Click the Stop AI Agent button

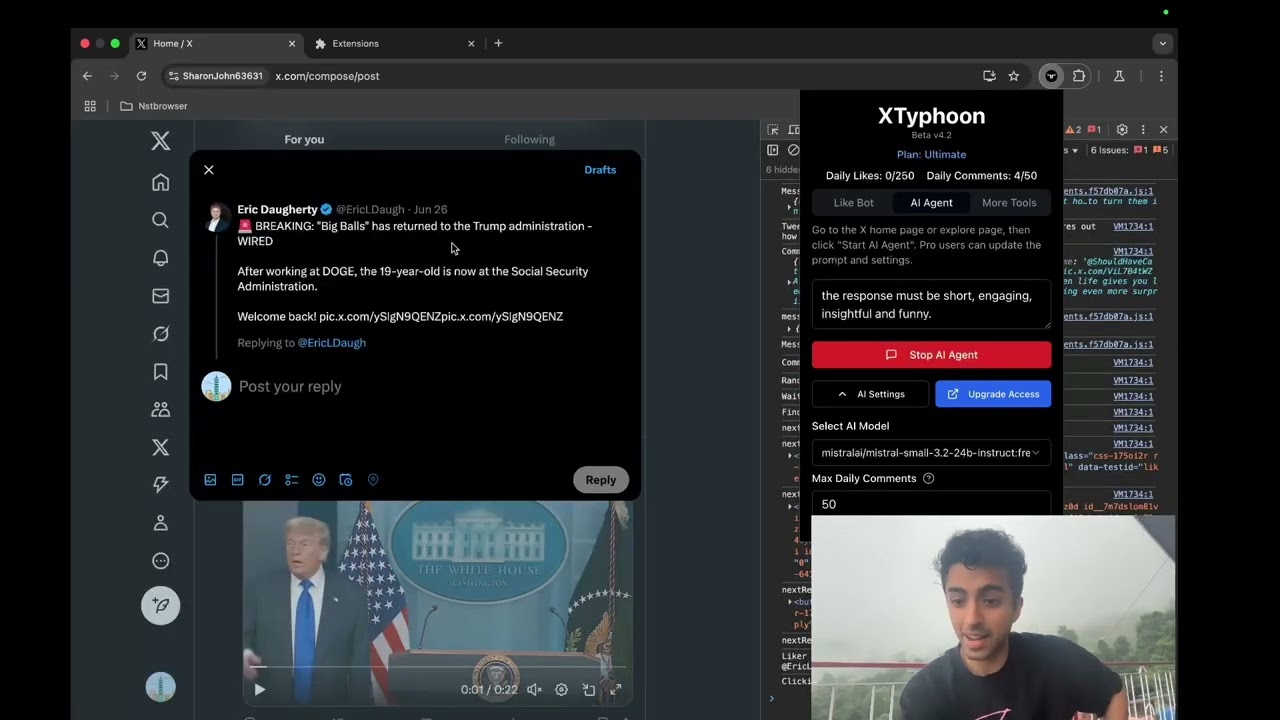[931, 355]
